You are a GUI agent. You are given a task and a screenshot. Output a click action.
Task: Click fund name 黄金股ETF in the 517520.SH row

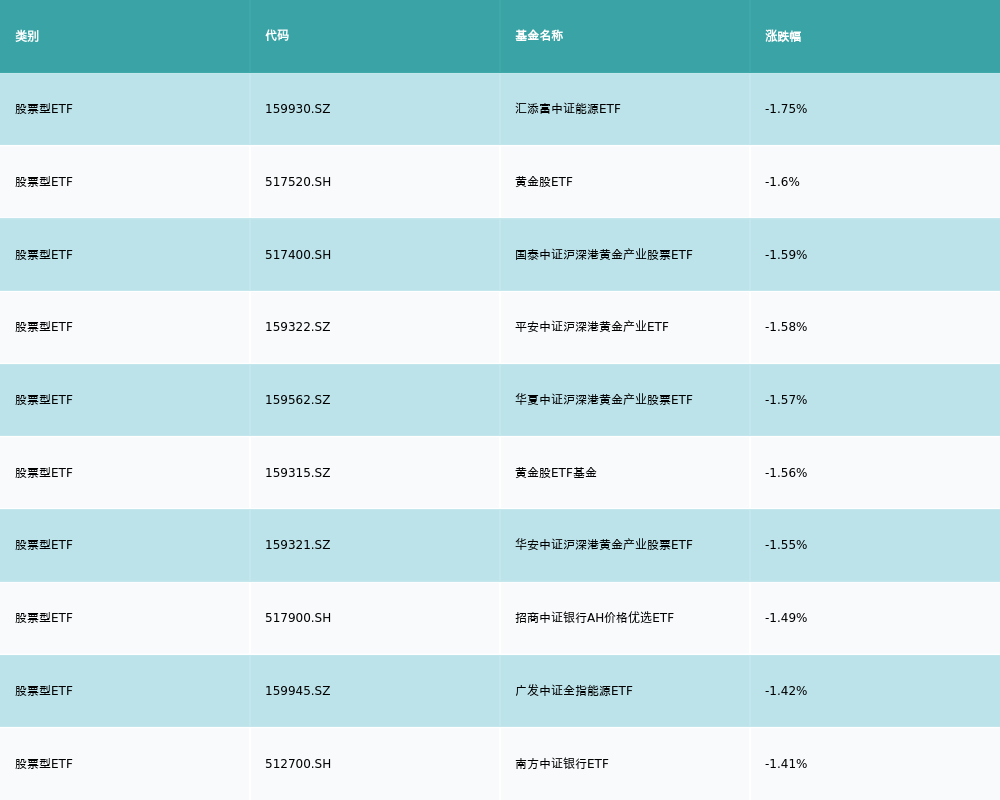544,182
